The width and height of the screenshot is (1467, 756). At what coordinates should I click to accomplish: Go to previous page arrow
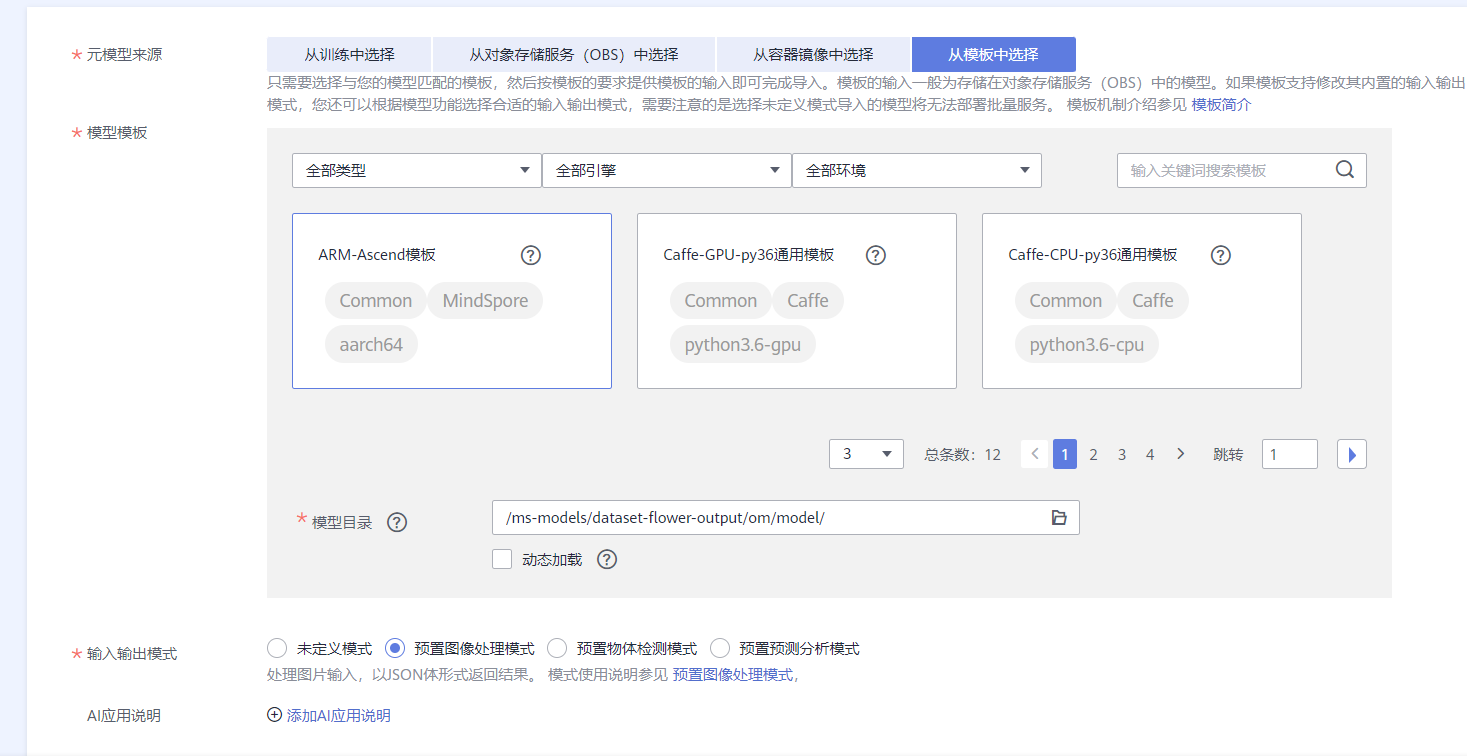click(x=1035, y=454)
